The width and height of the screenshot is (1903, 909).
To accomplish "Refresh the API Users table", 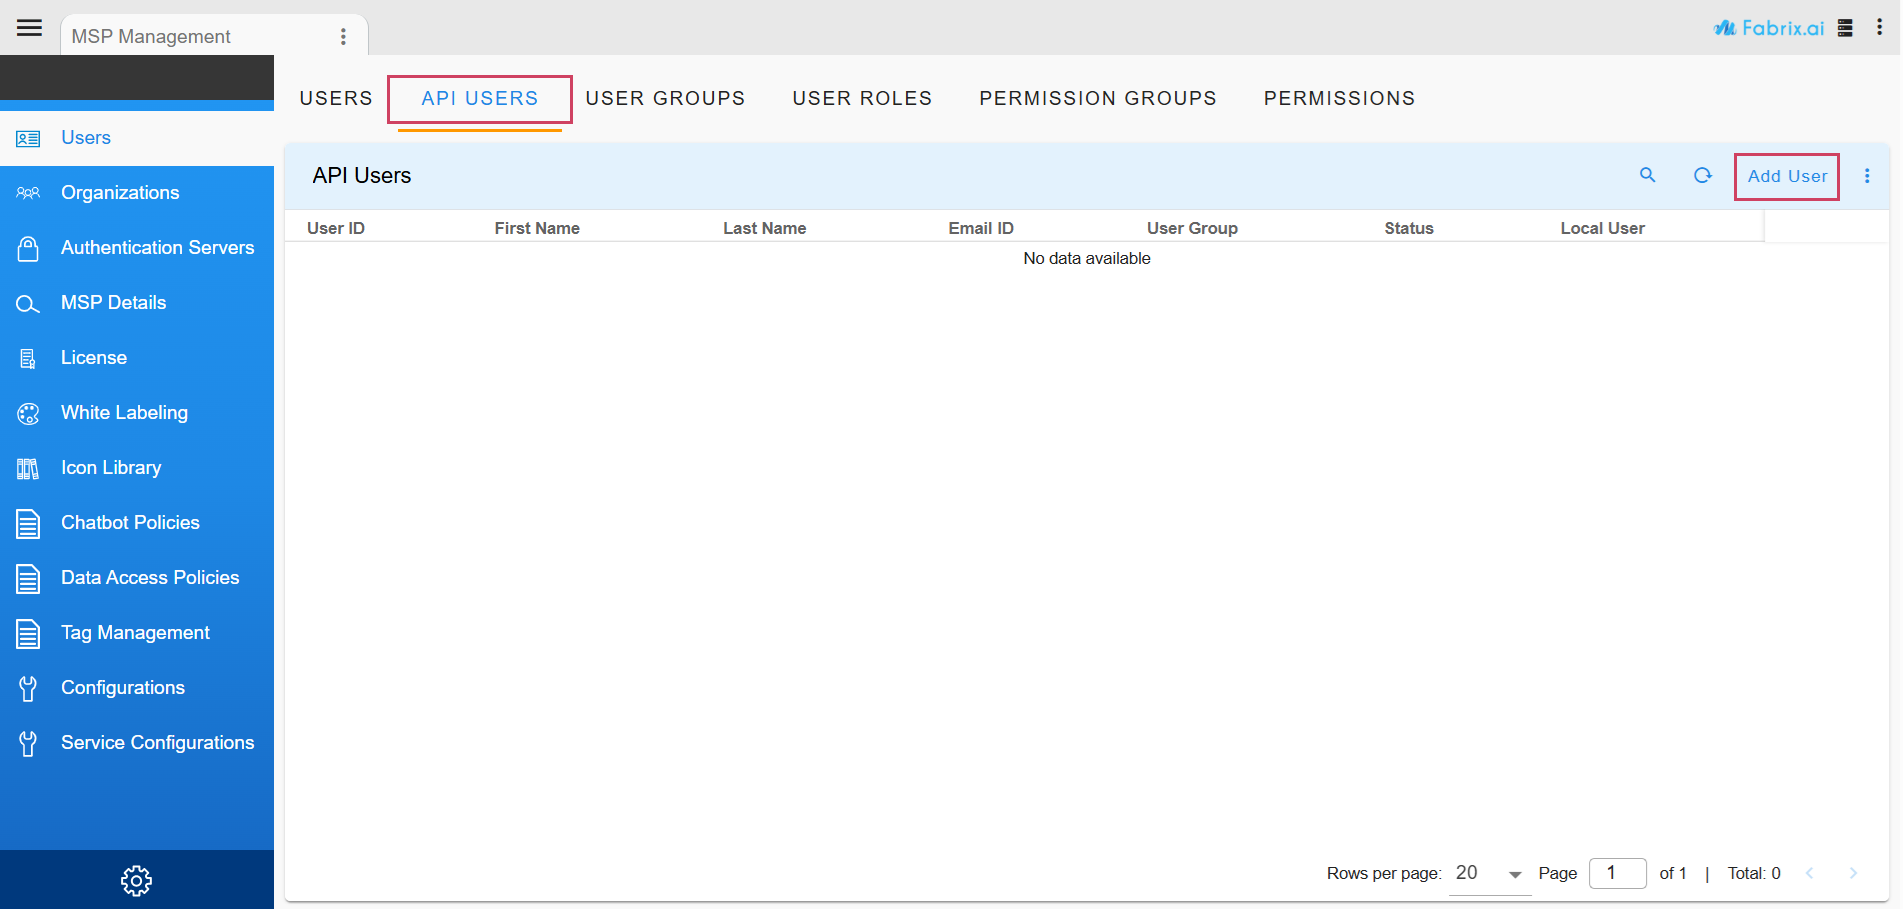I will (x=1702, y=175).
